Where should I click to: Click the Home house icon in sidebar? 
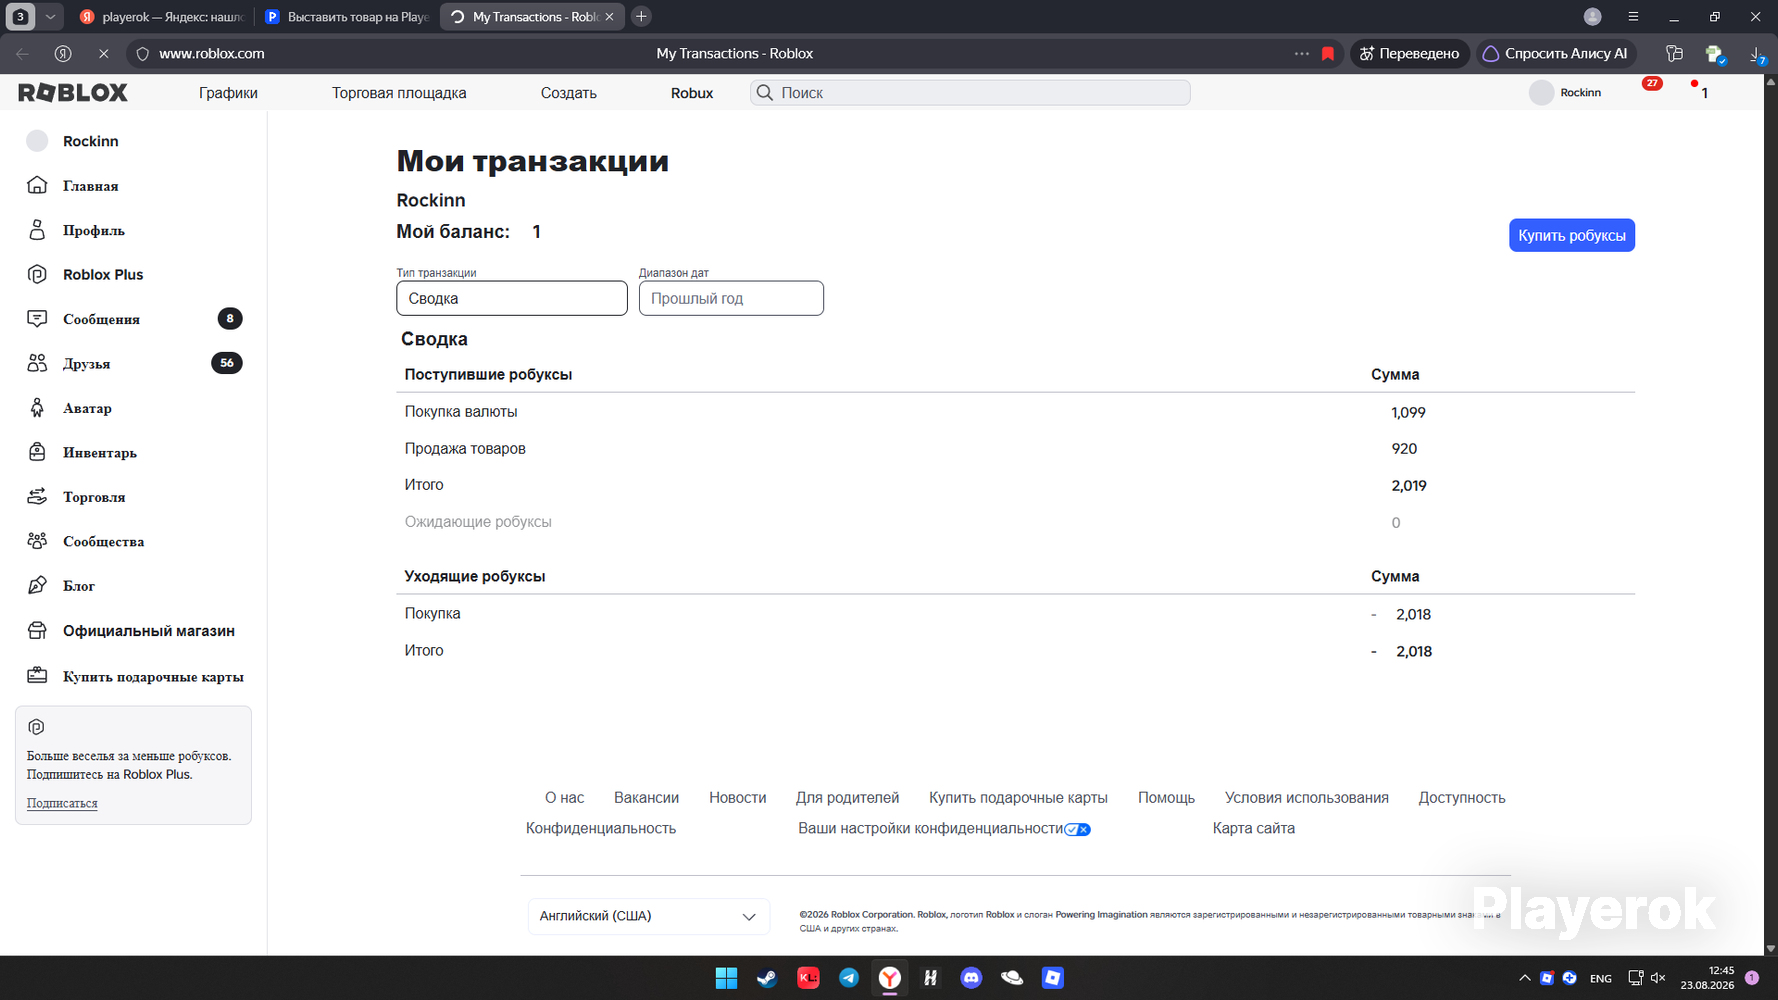point(37,185)
